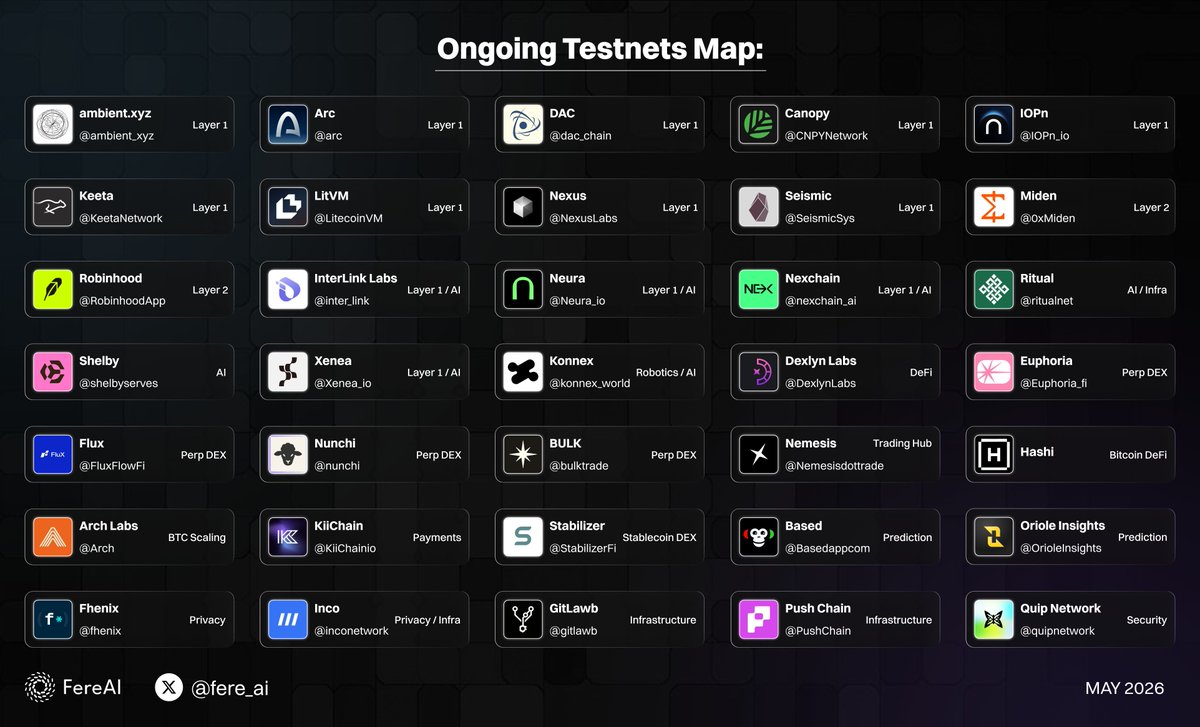Click the Euphoria pink logo icon
1200x727 pixels.
[x=993, y=372]
